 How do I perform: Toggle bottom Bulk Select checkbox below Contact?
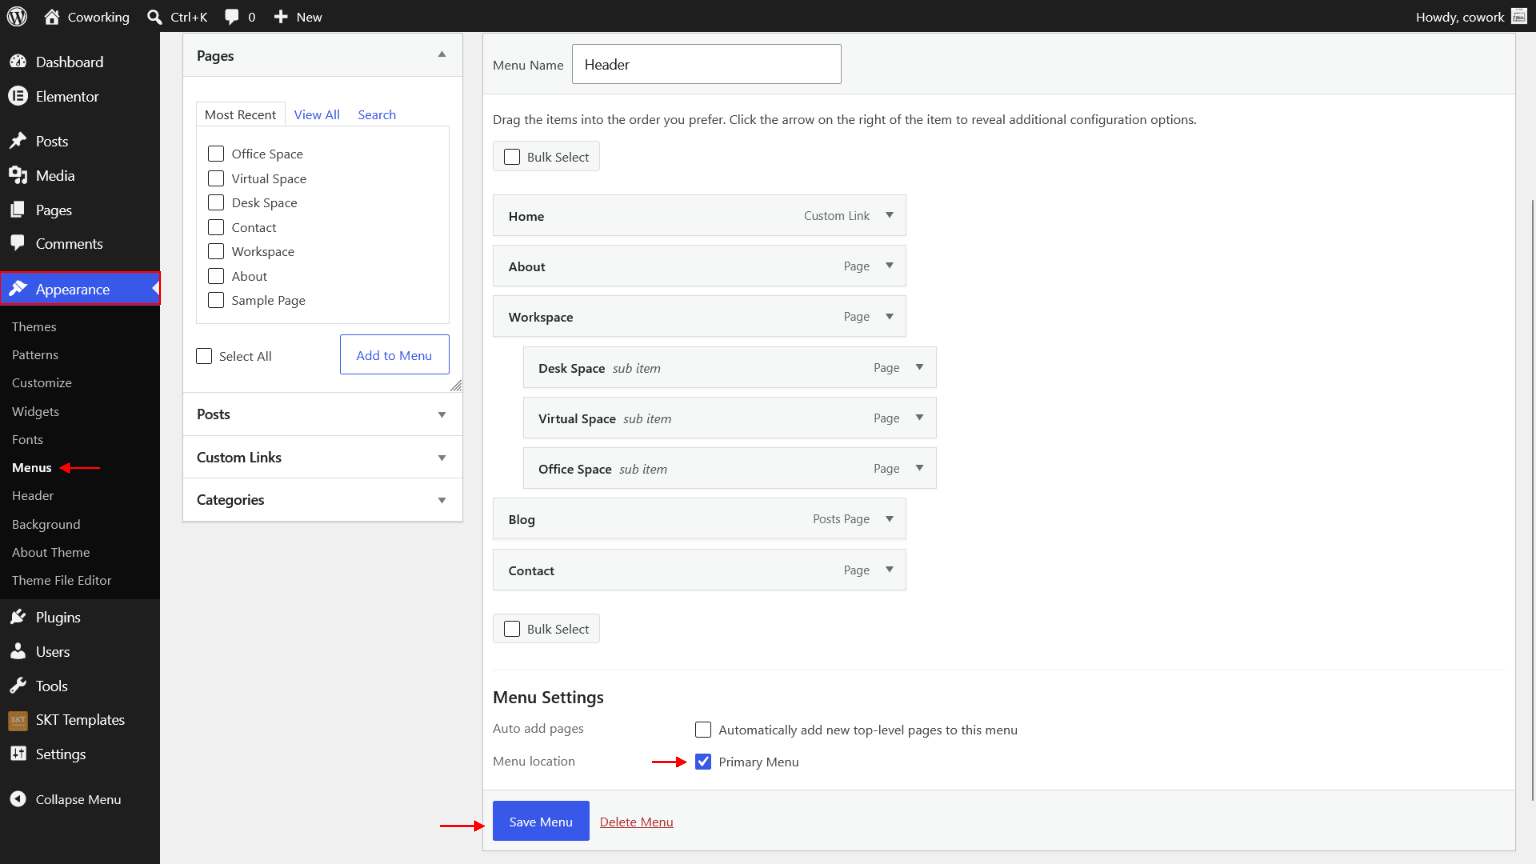click(512, 629)
